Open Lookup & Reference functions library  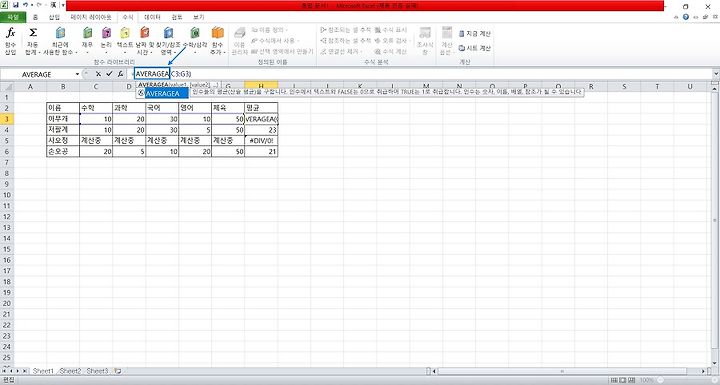pos(169,41)
